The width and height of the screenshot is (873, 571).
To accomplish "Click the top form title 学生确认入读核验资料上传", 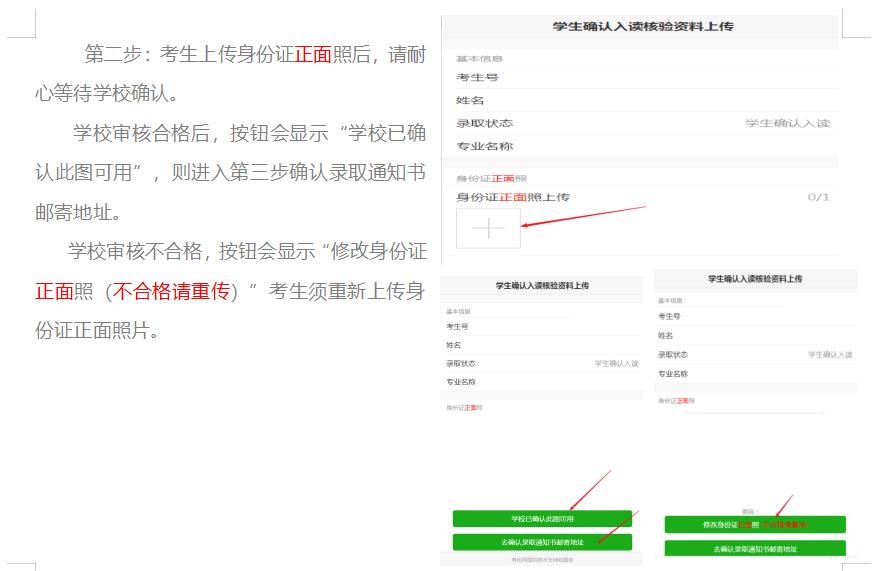I will (642, 26).
